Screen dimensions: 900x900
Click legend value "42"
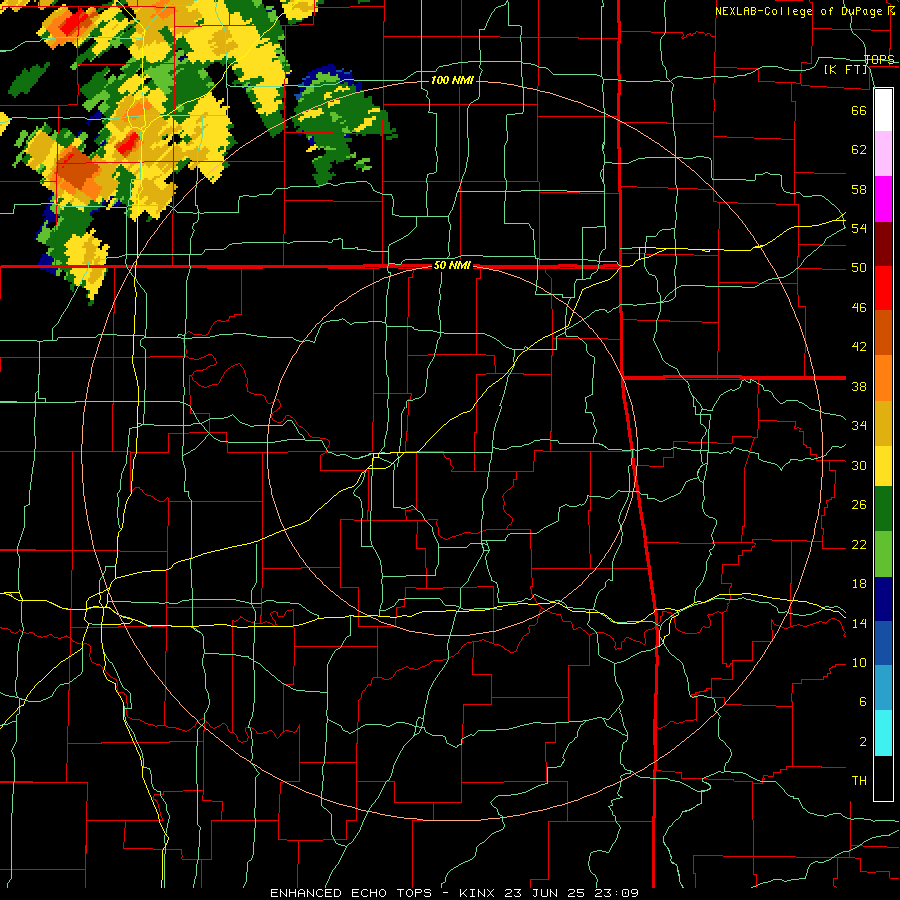pyautogui.click(x=859, y=347)
